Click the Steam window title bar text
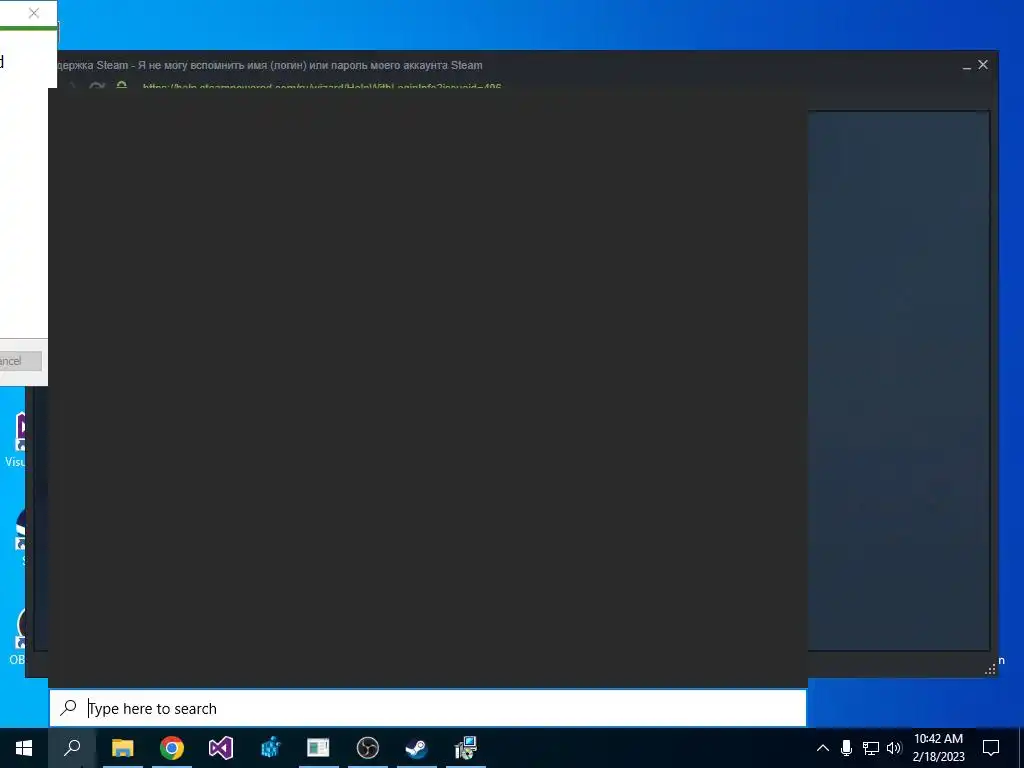This screenshot has height=768, width=1024. (x=270, y=65)
